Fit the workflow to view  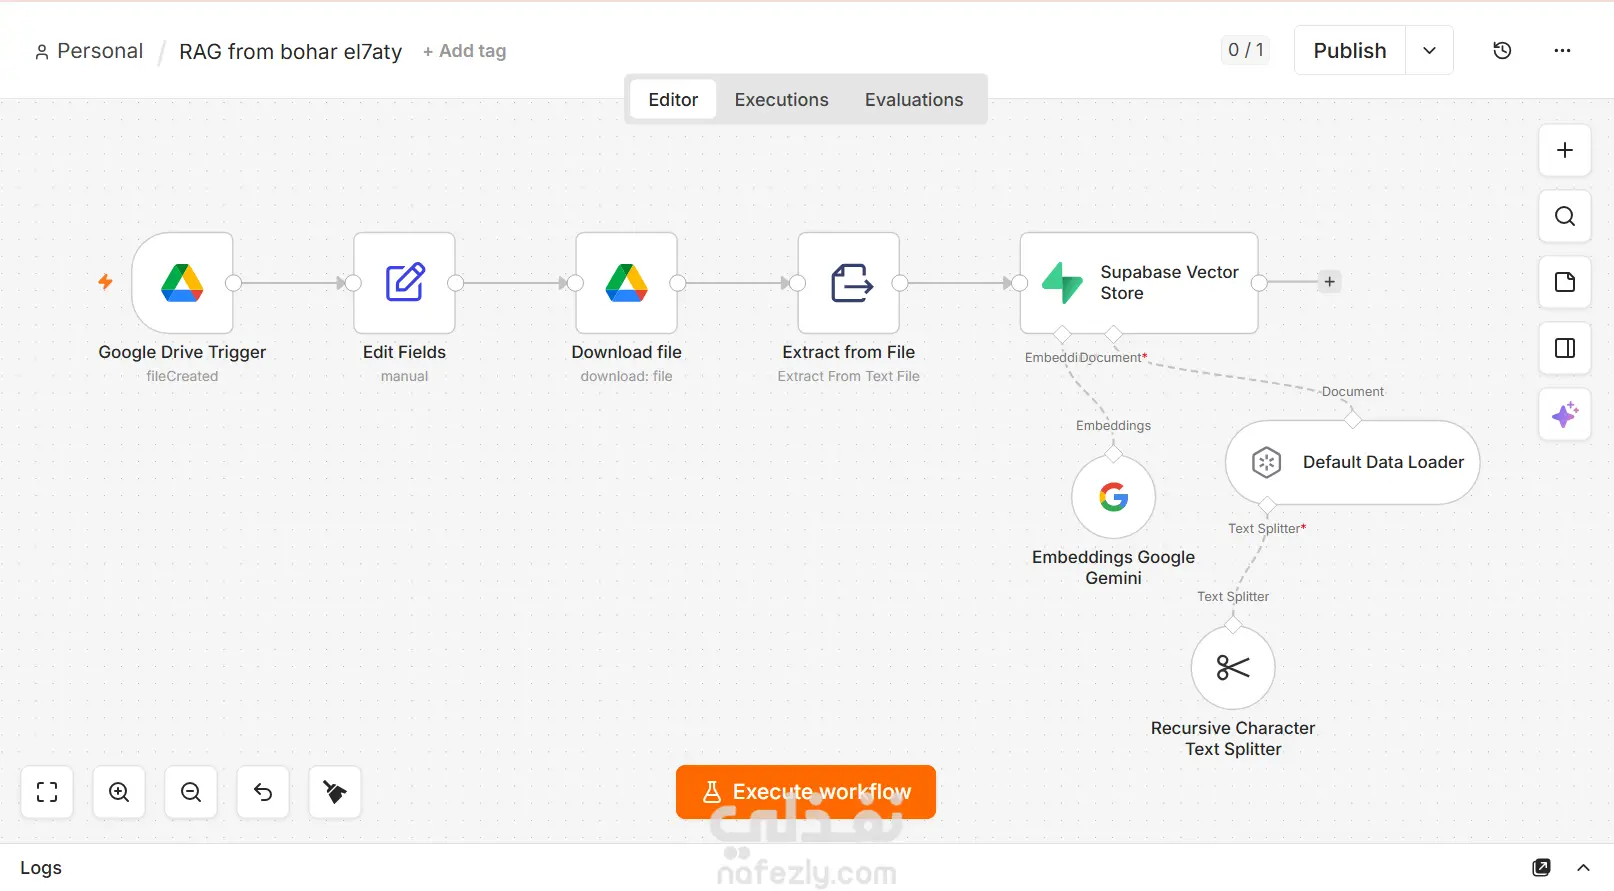click(x=47, y=792)
